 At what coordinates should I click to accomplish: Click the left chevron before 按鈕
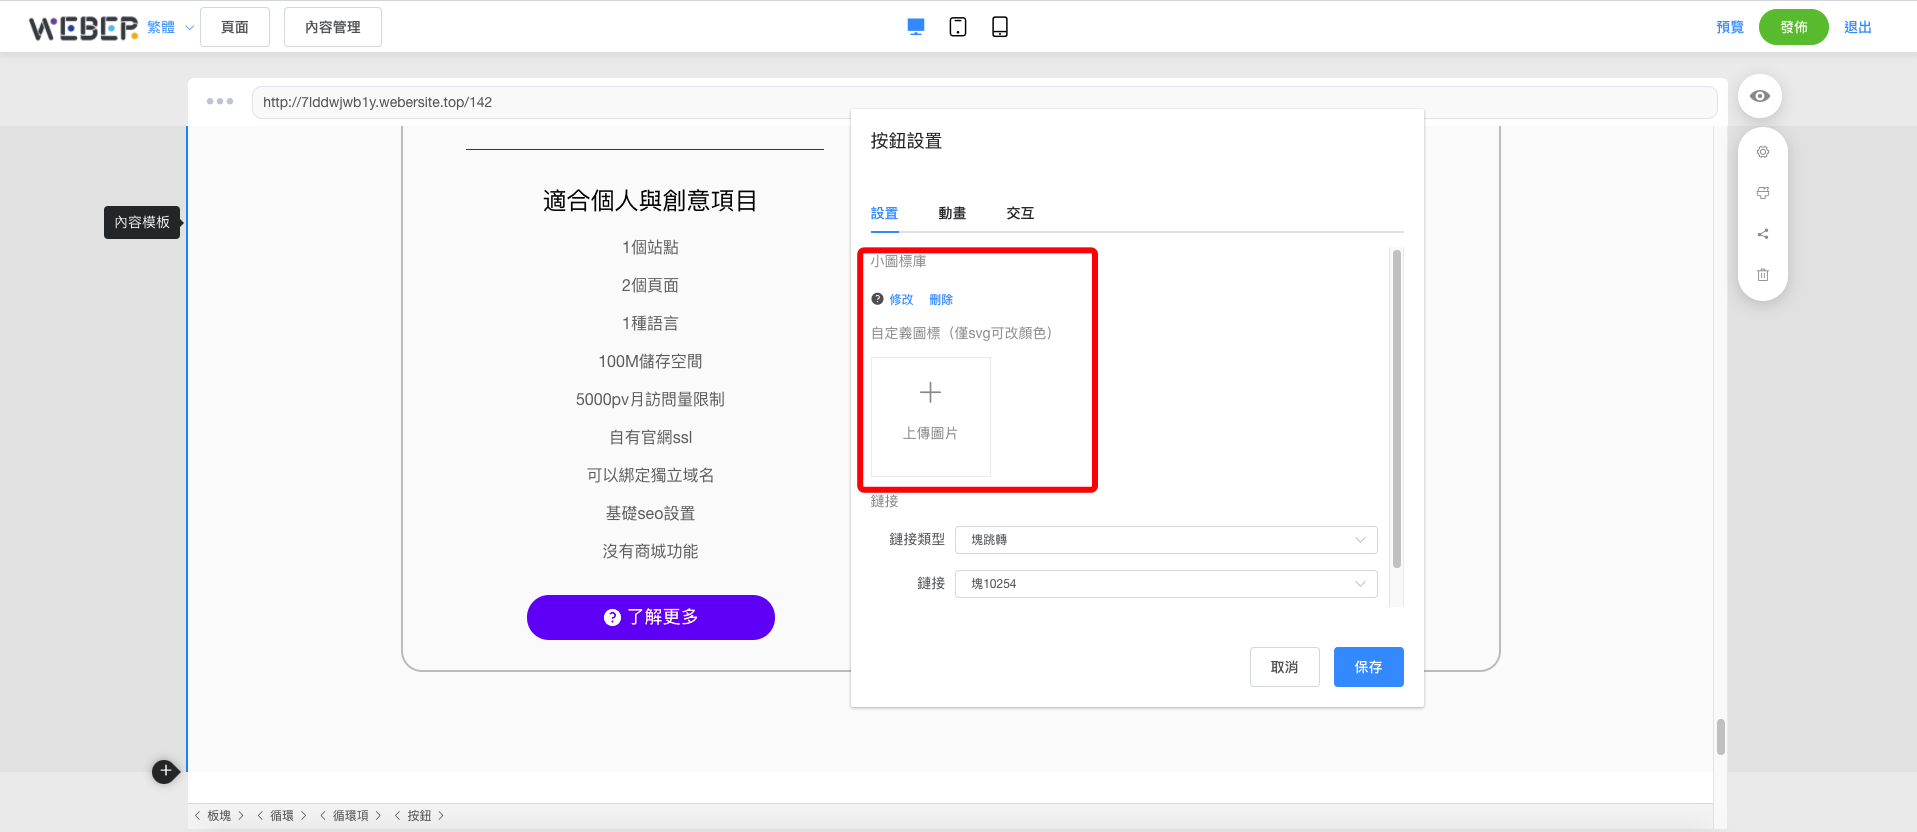click(x=397, y=816)
